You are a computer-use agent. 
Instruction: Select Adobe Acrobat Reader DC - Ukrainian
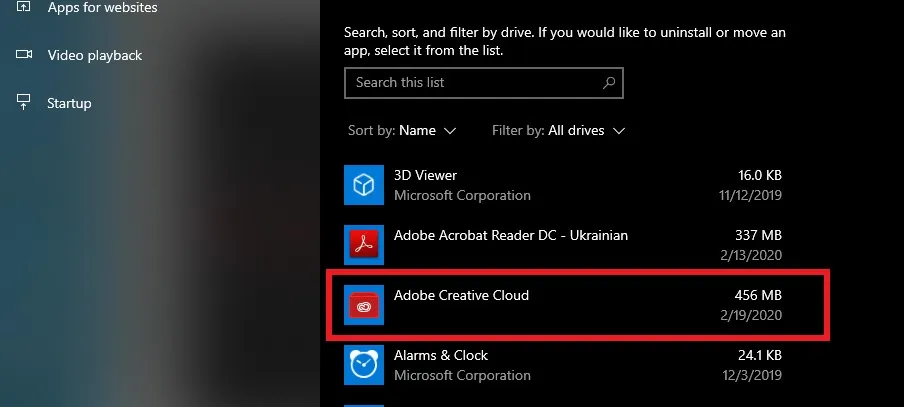[x=563, y=245]
